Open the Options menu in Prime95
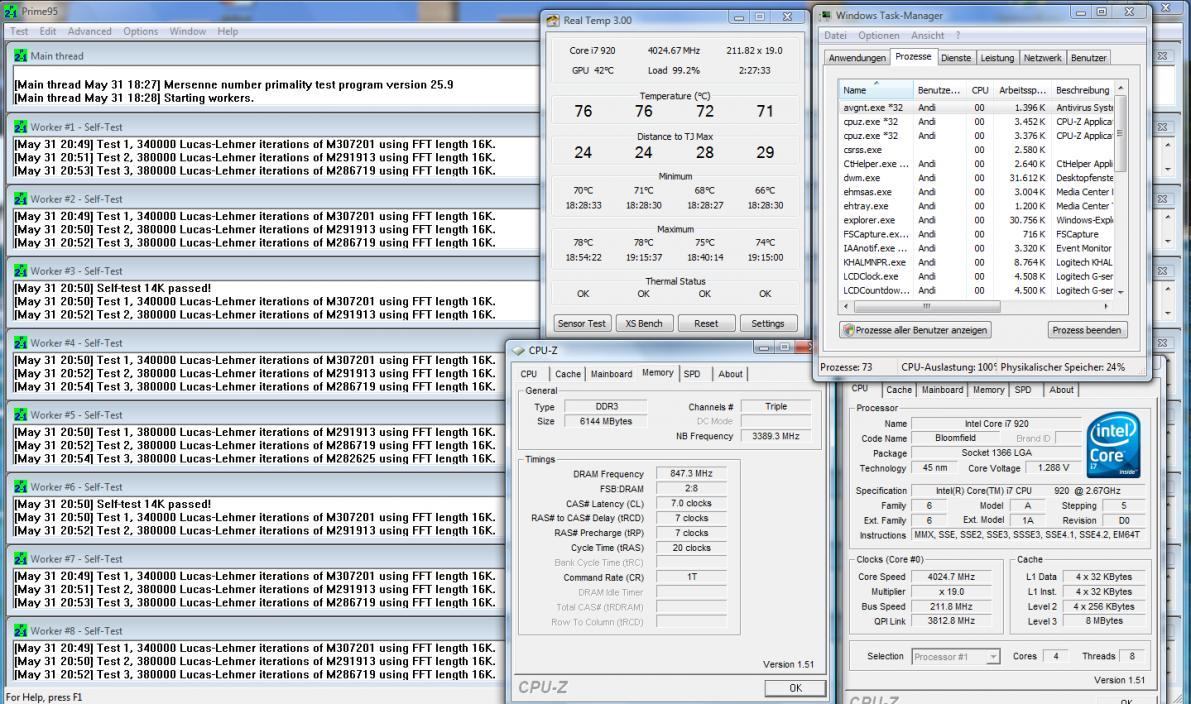This screenshot has width=1191, height=704. click(x=141, y=31)
